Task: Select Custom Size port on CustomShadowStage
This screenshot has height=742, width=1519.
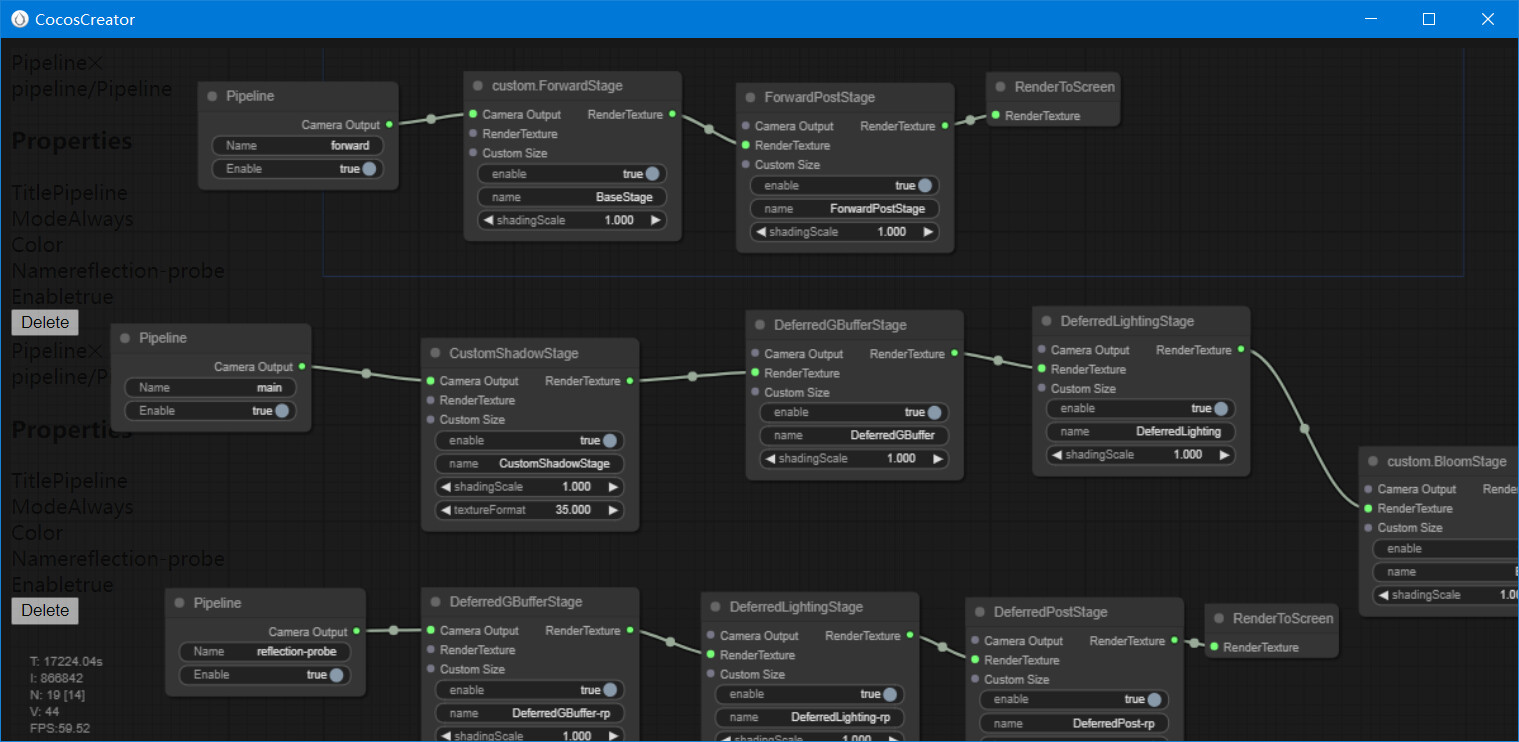Action: coord(430,420)
